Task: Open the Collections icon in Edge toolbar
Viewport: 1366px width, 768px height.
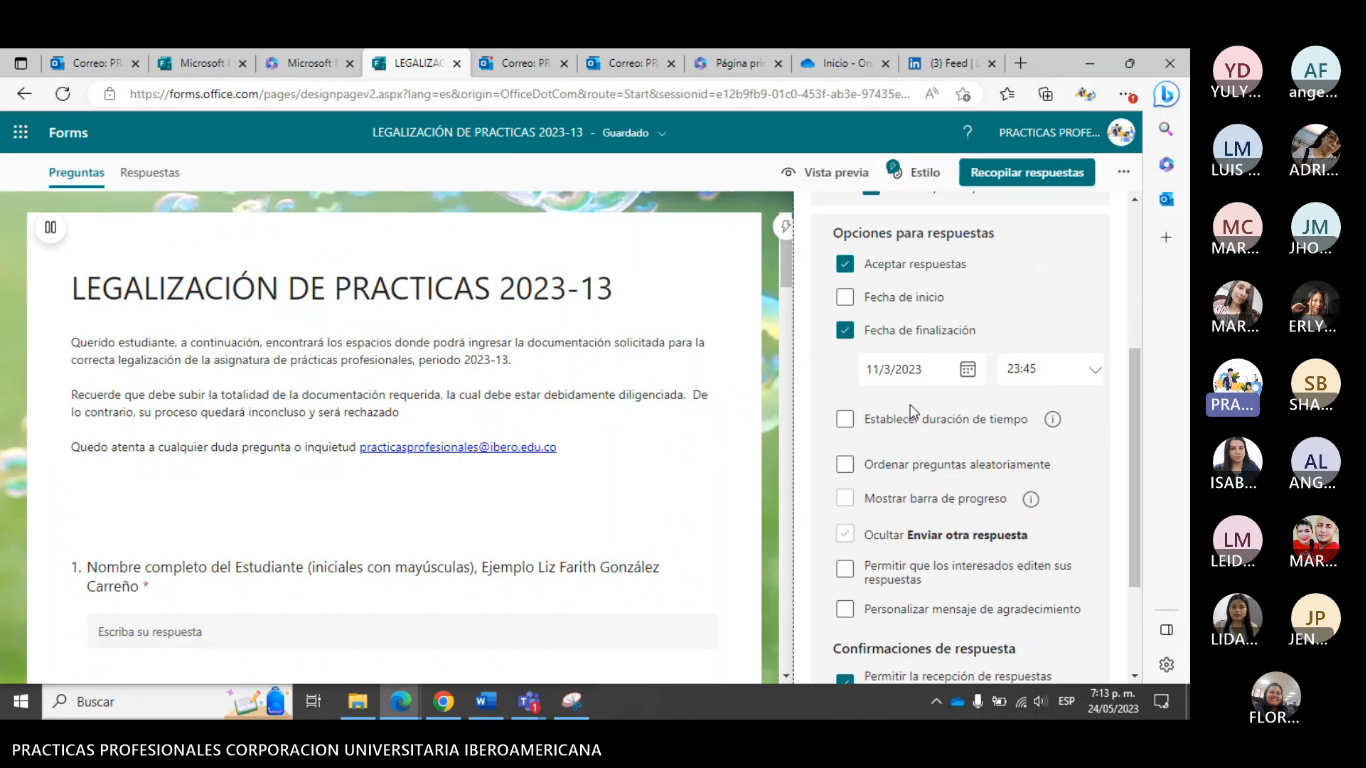Action: point(1046,94)
